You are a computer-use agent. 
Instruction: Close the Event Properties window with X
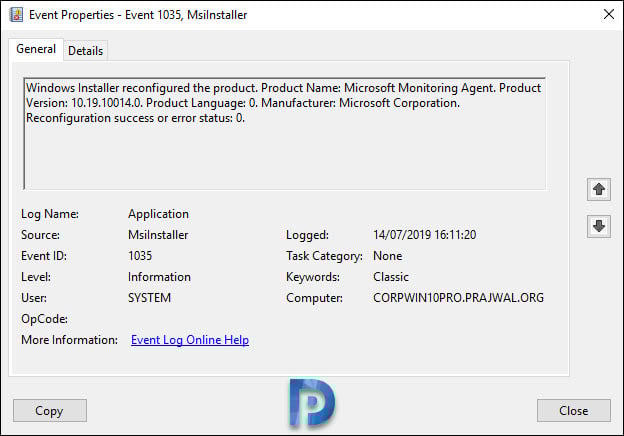608,15
